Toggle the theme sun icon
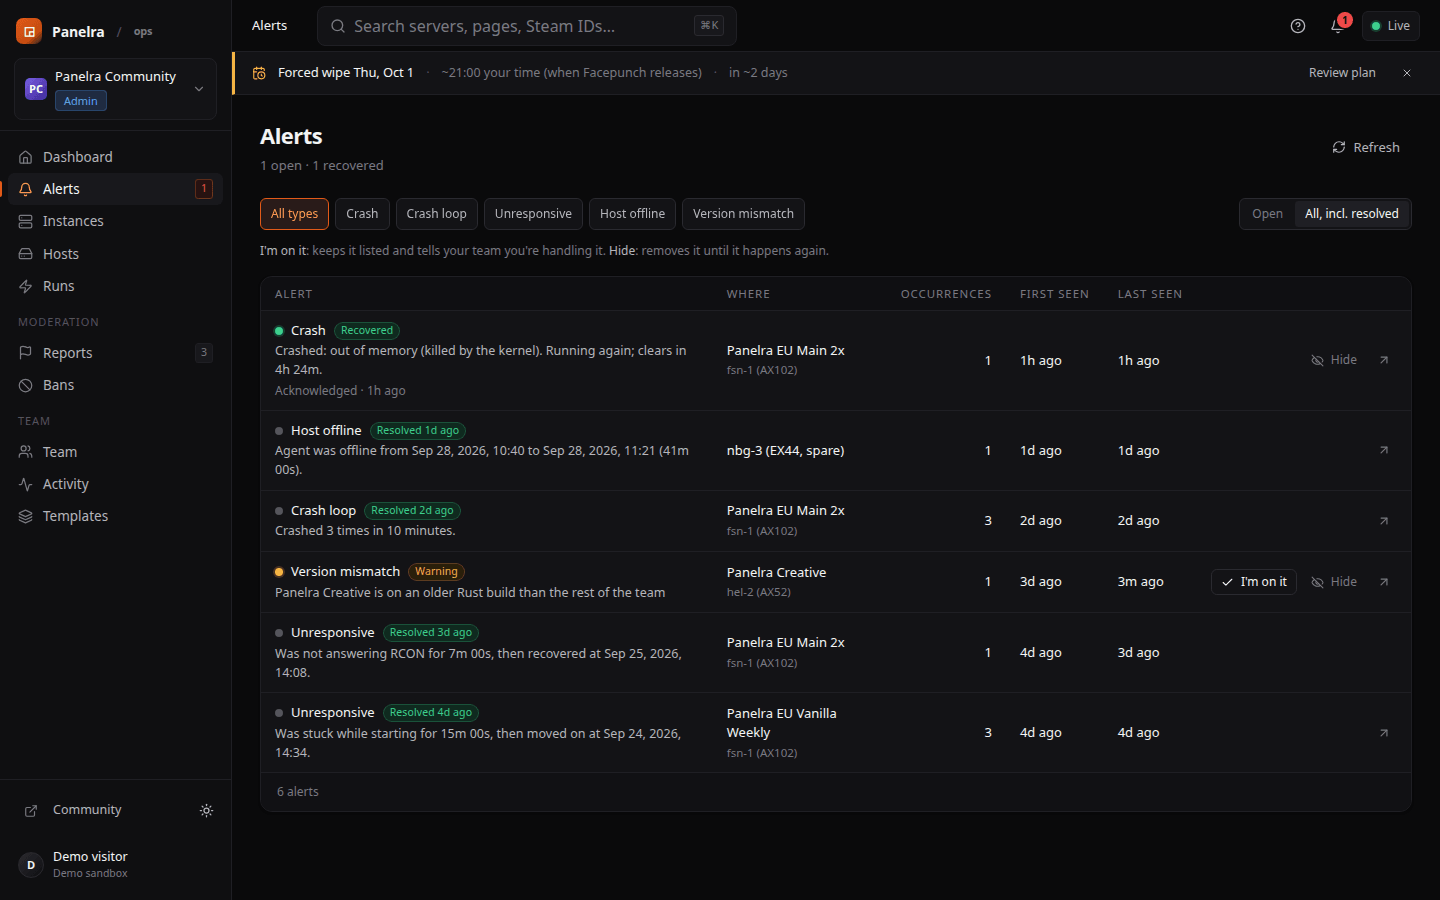Screen dimensions: 1440x900 (206, 810)
